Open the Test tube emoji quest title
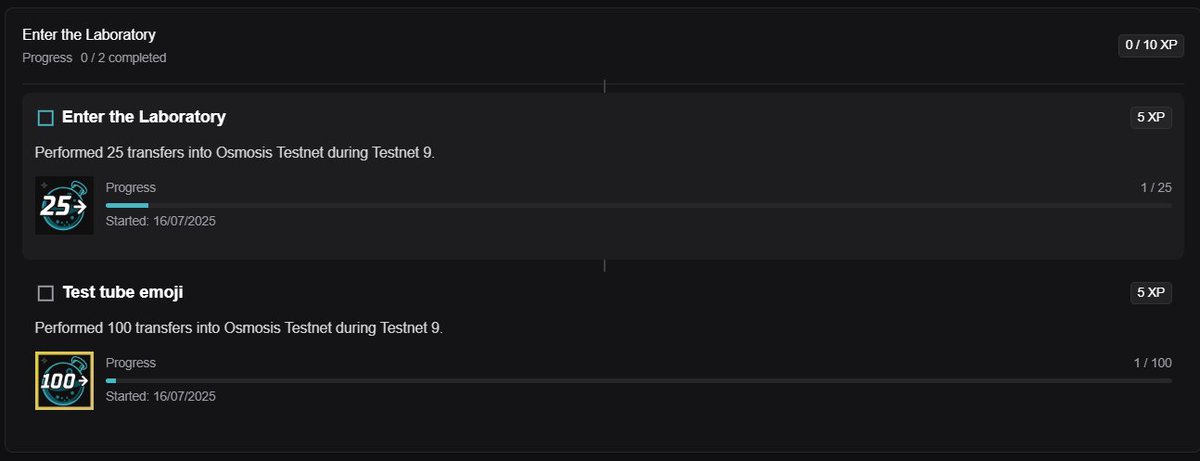This screenshot has width=1200, height=461. [x=122, y=292]
